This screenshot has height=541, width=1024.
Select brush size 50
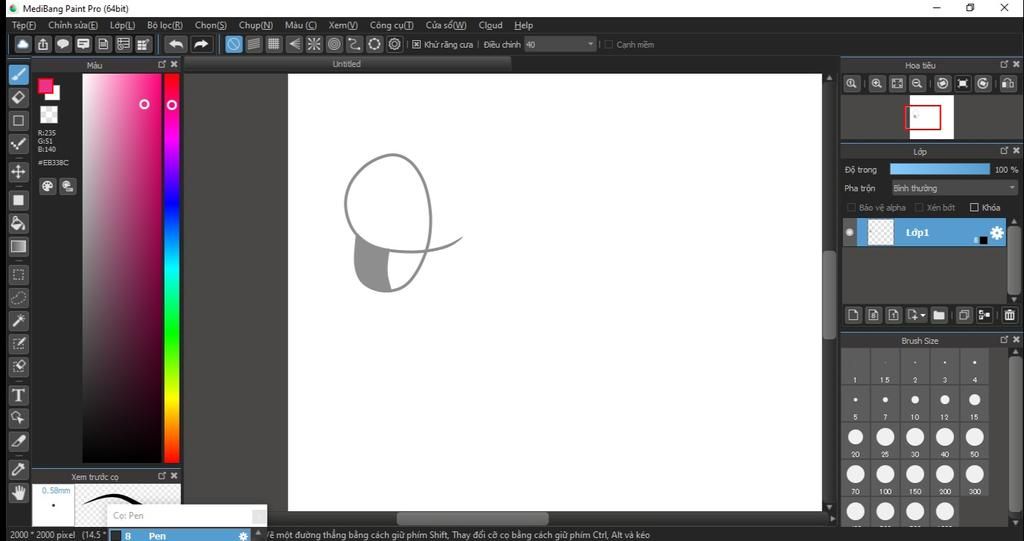point(974,441)
